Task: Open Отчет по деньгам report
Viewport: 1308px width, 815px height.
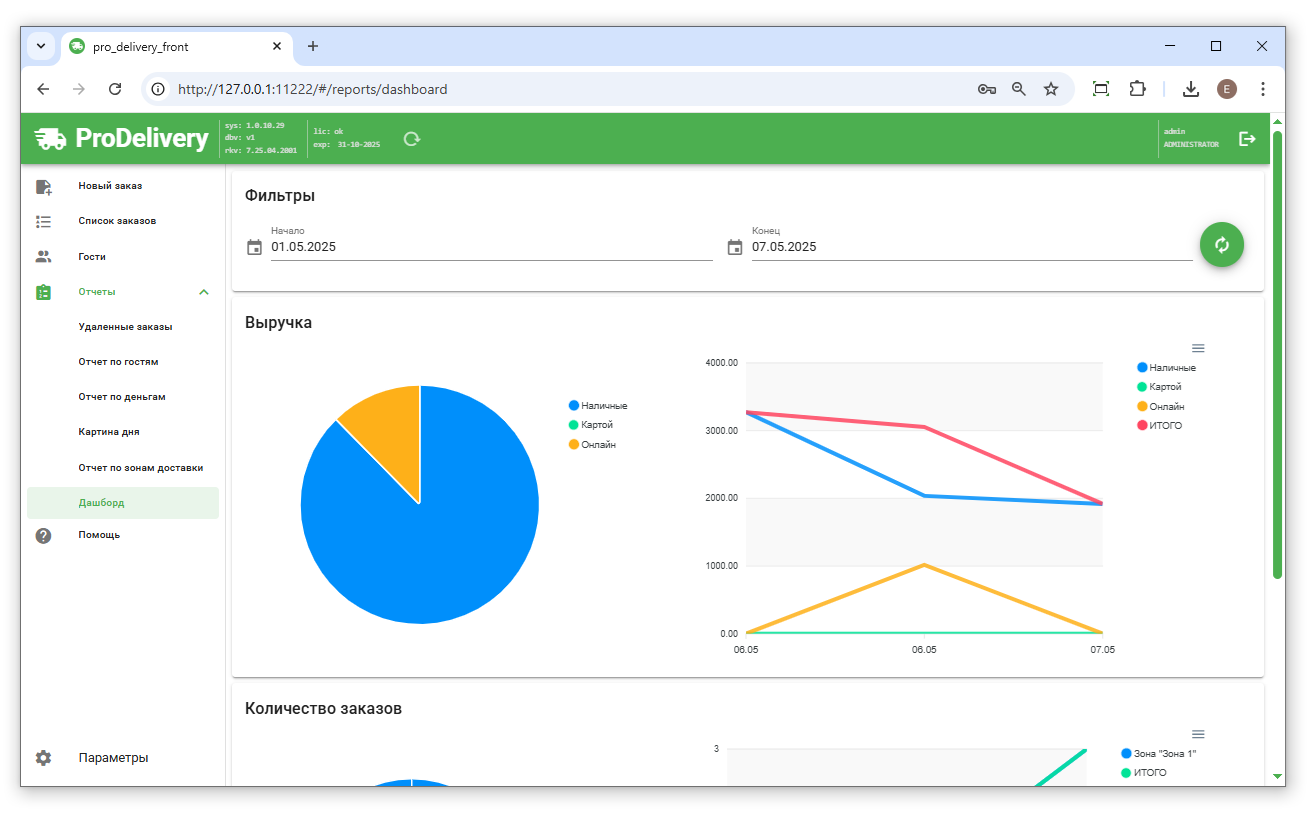Action: [x=122, y=397]
